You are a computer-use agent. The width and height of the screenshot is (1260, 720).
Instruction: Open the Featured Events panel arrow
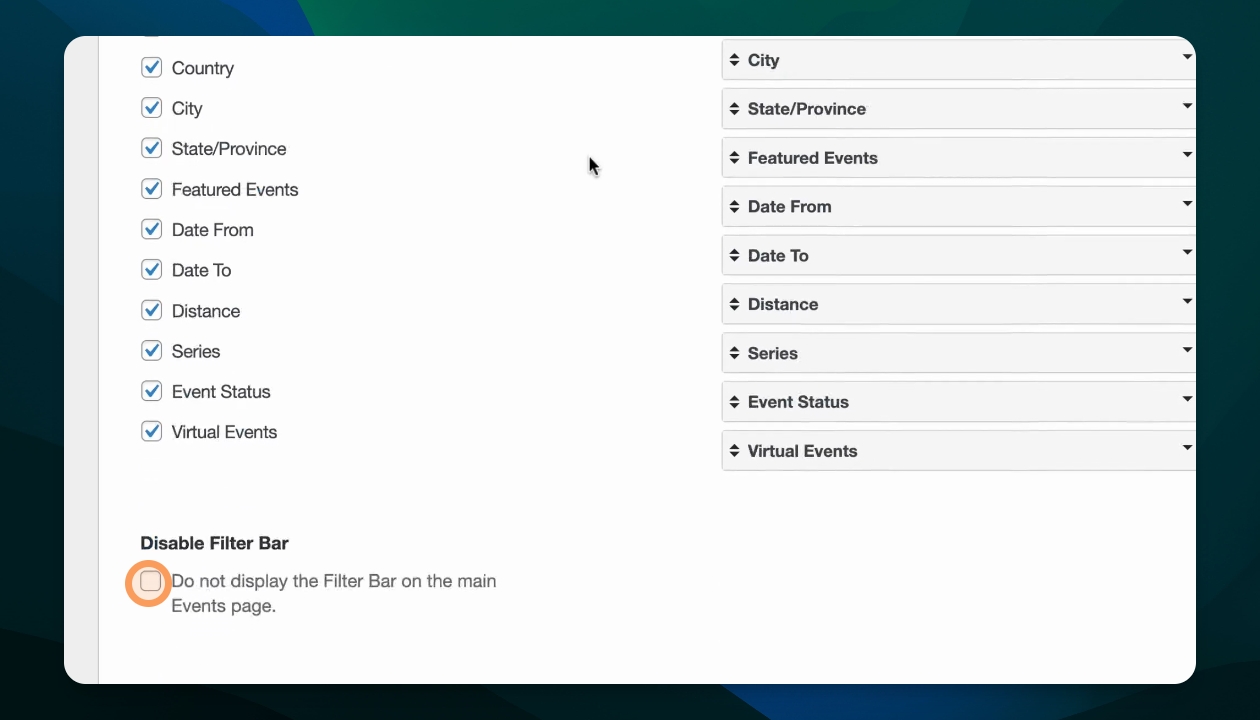[1187, 155]
